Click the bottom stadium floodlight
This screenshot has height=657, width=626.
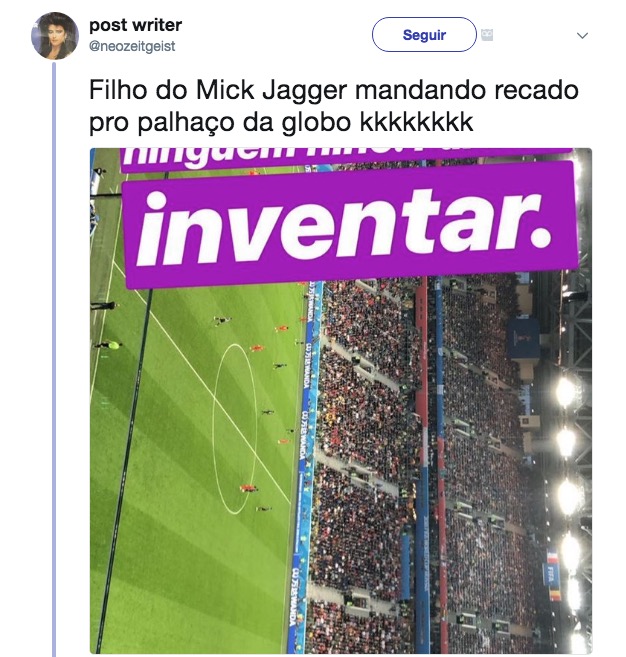pos(579,644)
